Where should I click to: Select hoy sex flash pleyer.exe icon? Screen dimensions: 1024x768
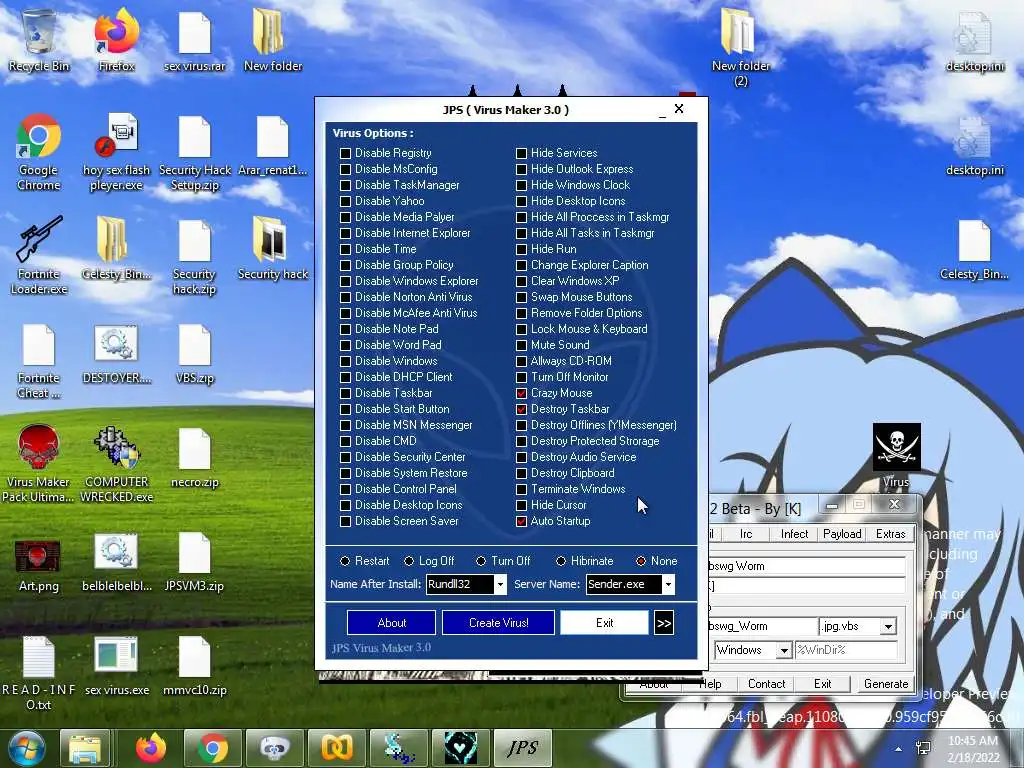click(116, 152)
